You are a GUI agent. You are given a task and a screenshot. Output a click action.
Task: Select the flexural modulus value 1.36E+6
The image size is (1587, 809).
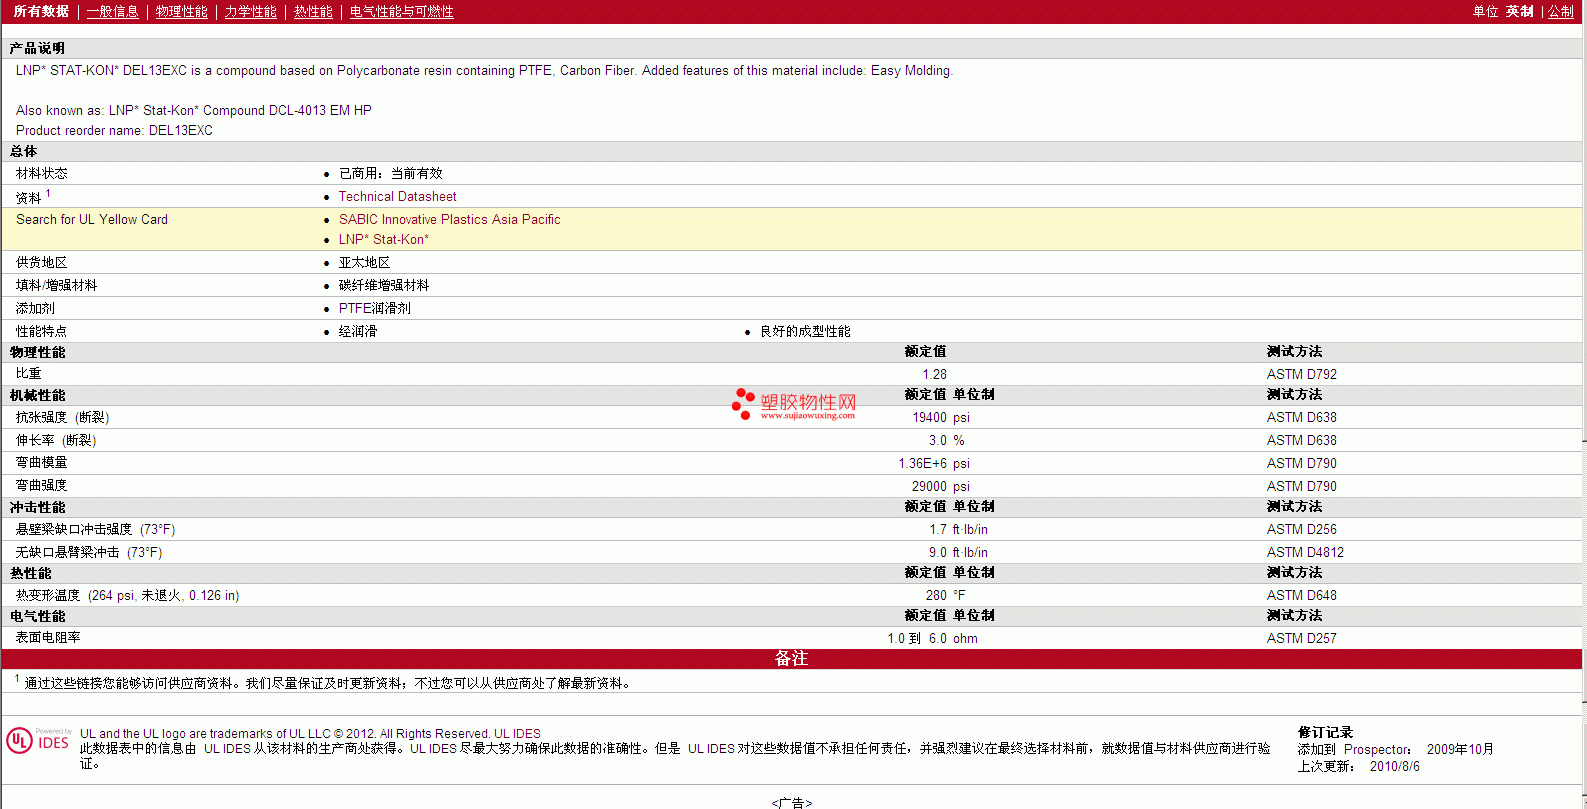point(923,464)
